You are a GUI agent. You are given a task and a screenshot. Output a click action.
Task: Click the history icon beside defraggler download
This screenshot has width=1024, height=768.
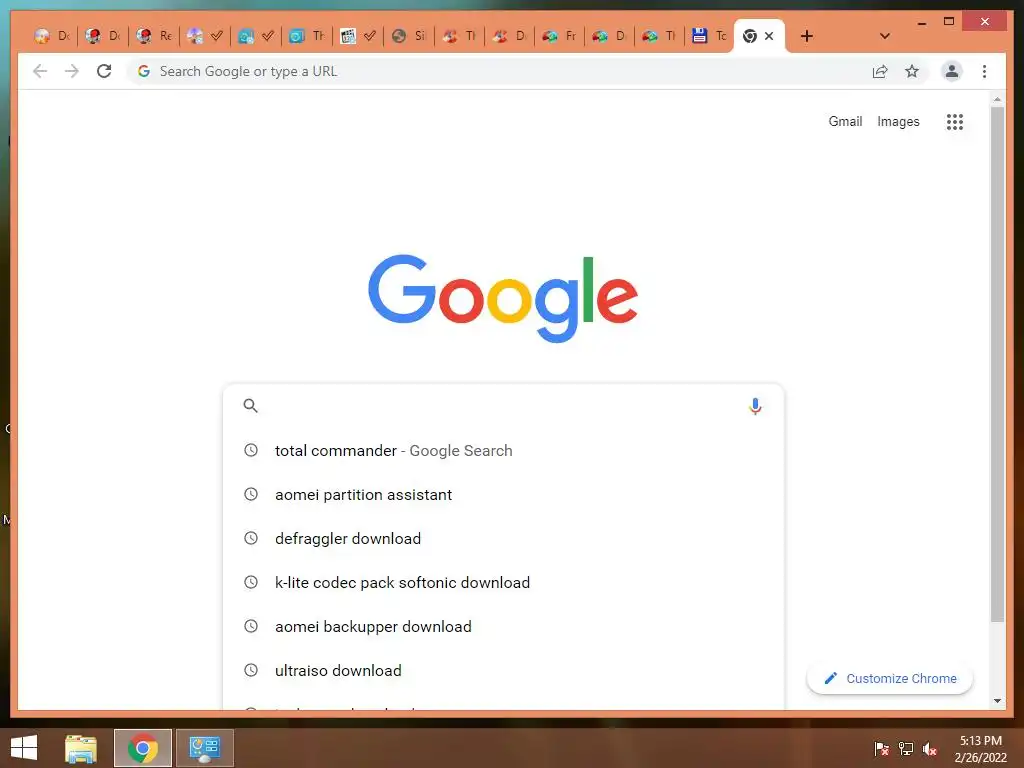pos(251,538)
